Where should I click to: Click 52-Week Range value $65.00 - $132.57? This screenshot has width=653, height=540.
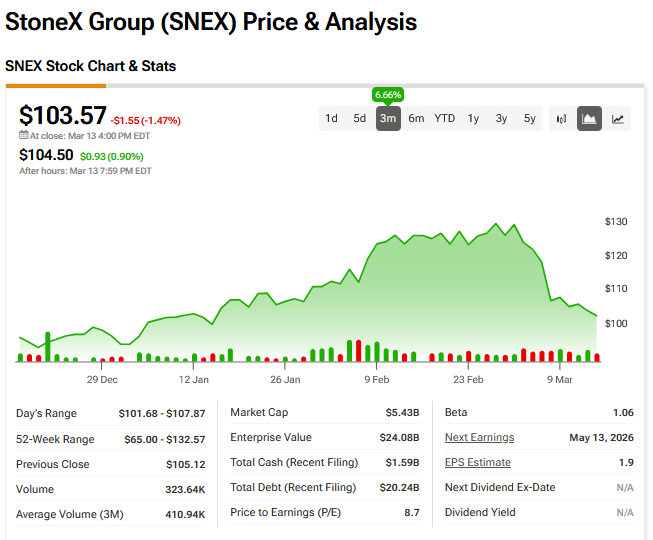click(x=164, y=439)
